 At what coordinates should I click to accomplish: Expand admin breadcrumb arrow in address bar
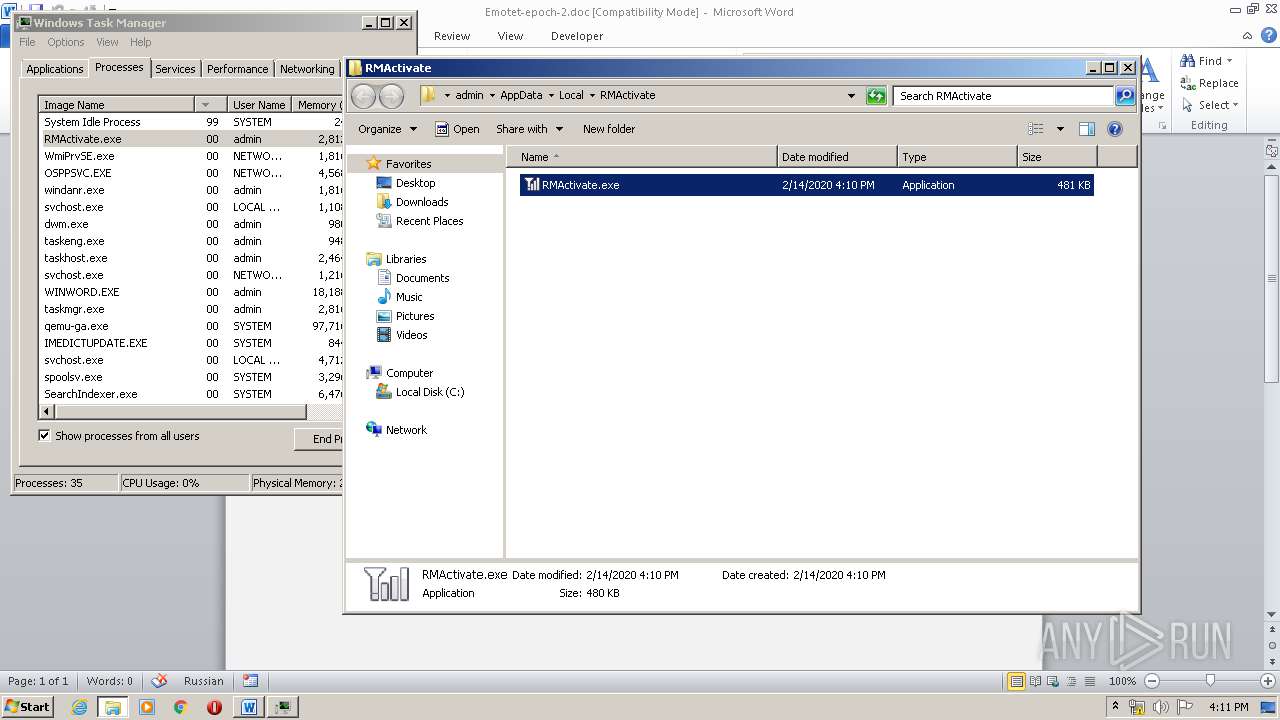tap(492, 96)
